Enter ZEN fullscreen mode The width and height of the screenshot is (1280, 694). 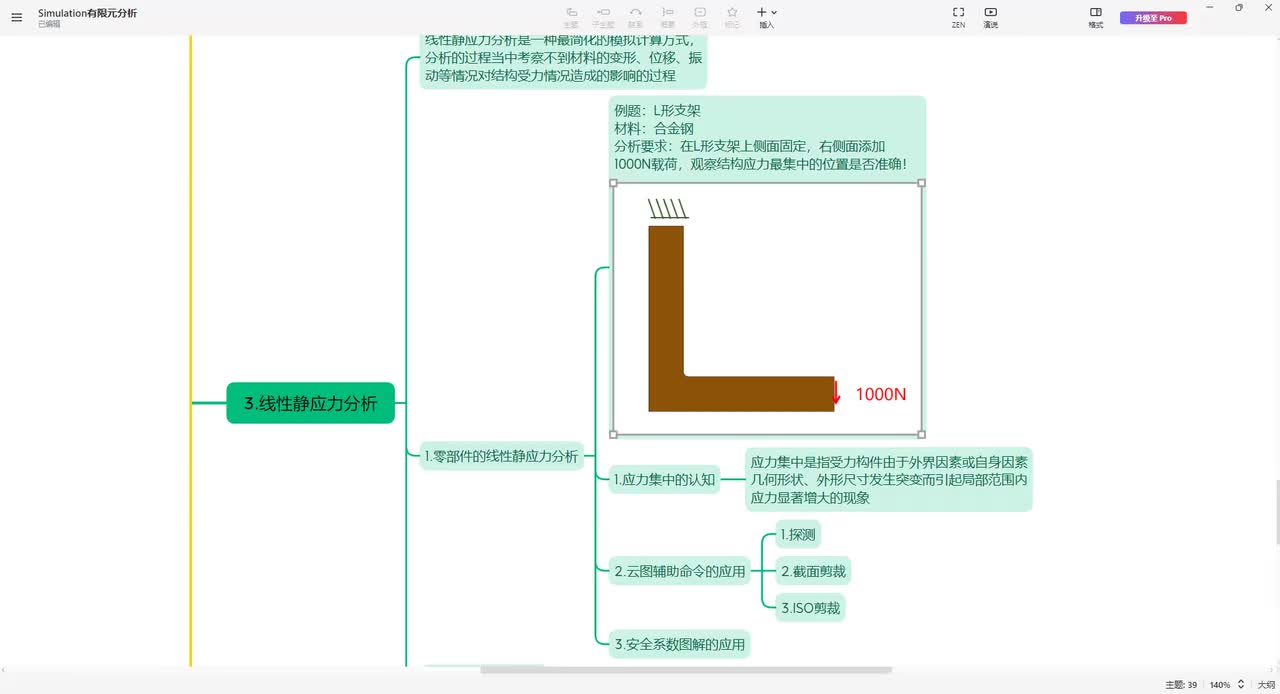tap(958, 16)
